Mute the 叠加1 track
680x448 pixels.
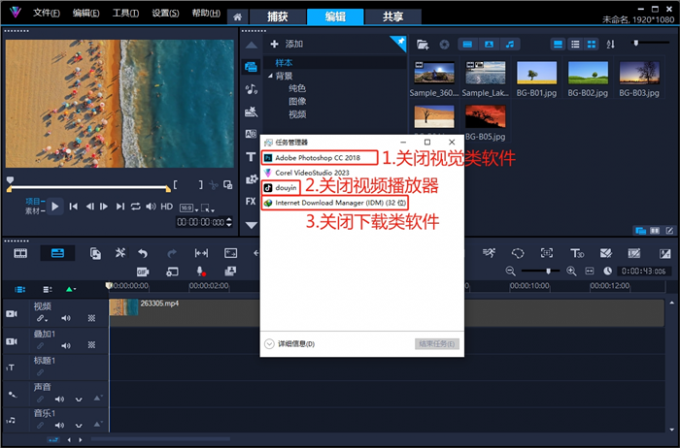66,346
